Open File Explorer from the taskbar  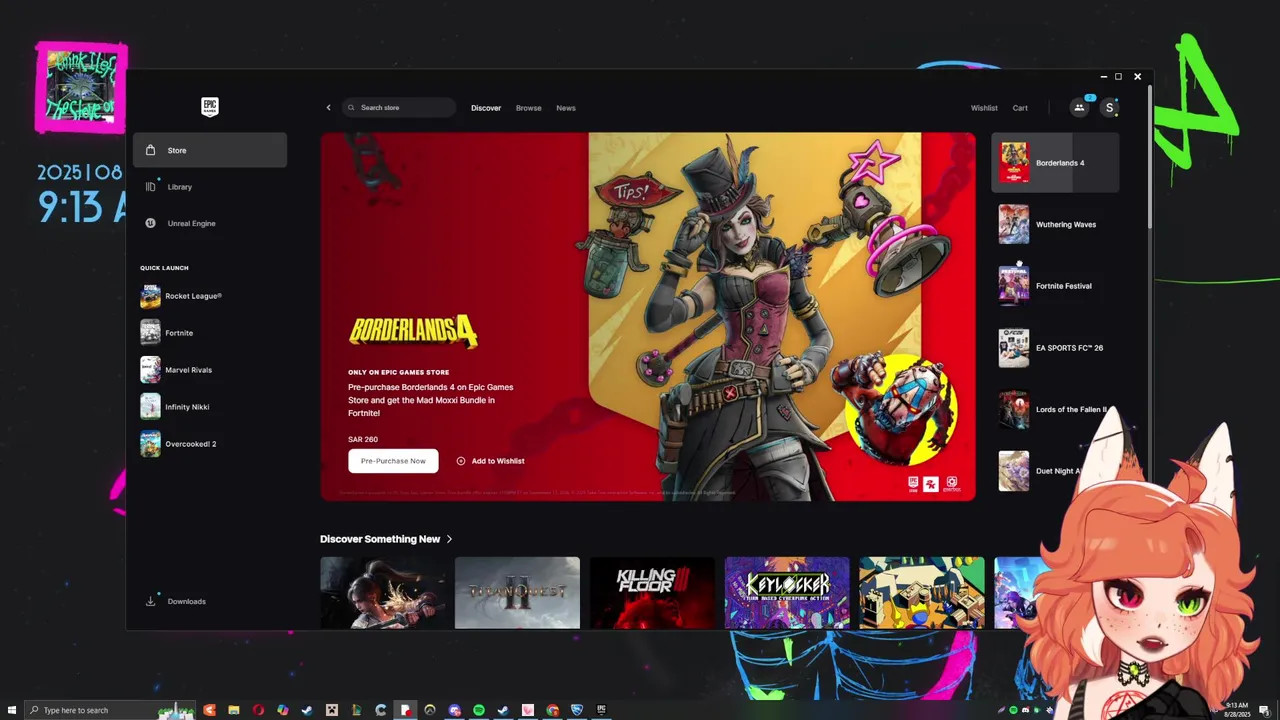[x=233, y=710]
